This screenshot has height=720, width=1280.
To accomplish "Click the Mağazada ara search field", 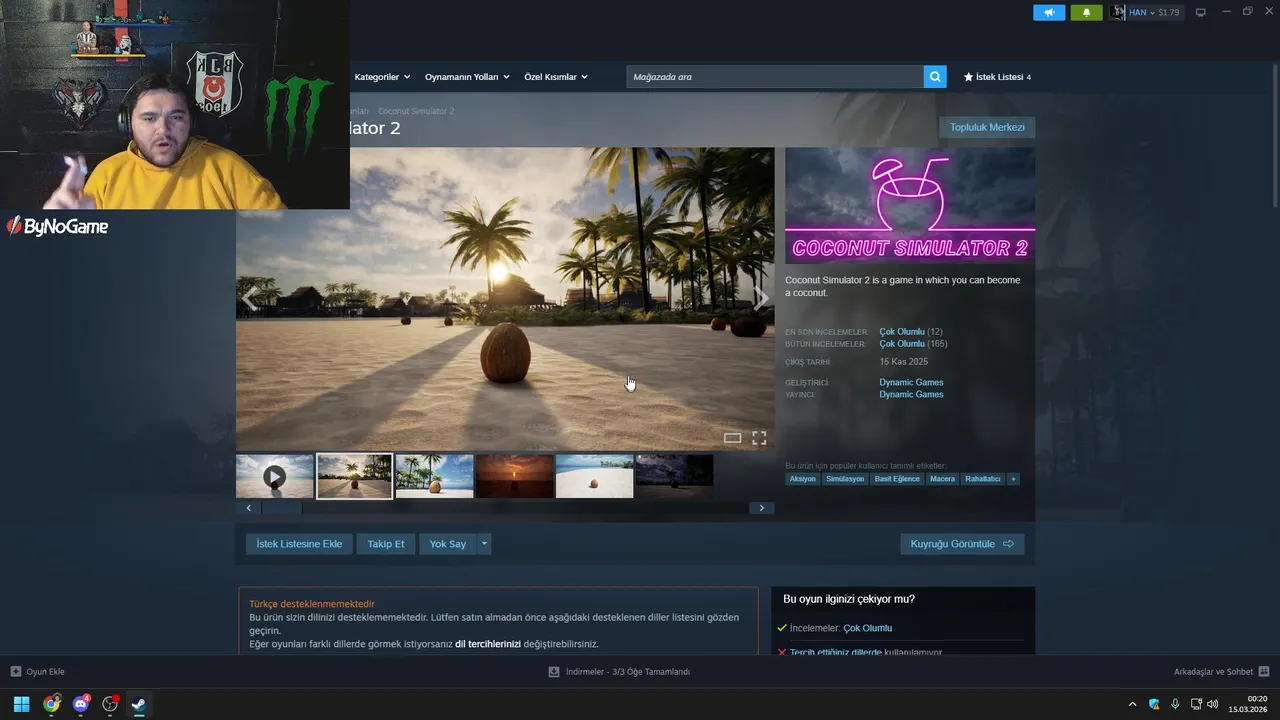I will [x=775, y=77].
